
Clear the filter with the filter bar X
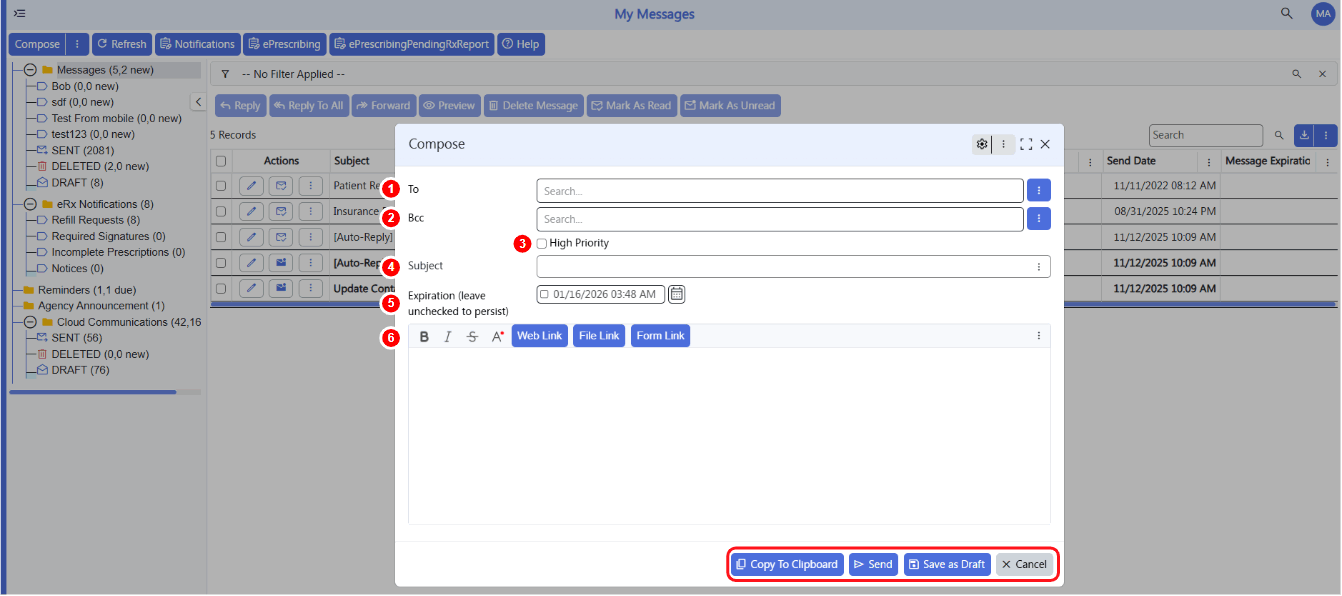[x=1322, y=74]
